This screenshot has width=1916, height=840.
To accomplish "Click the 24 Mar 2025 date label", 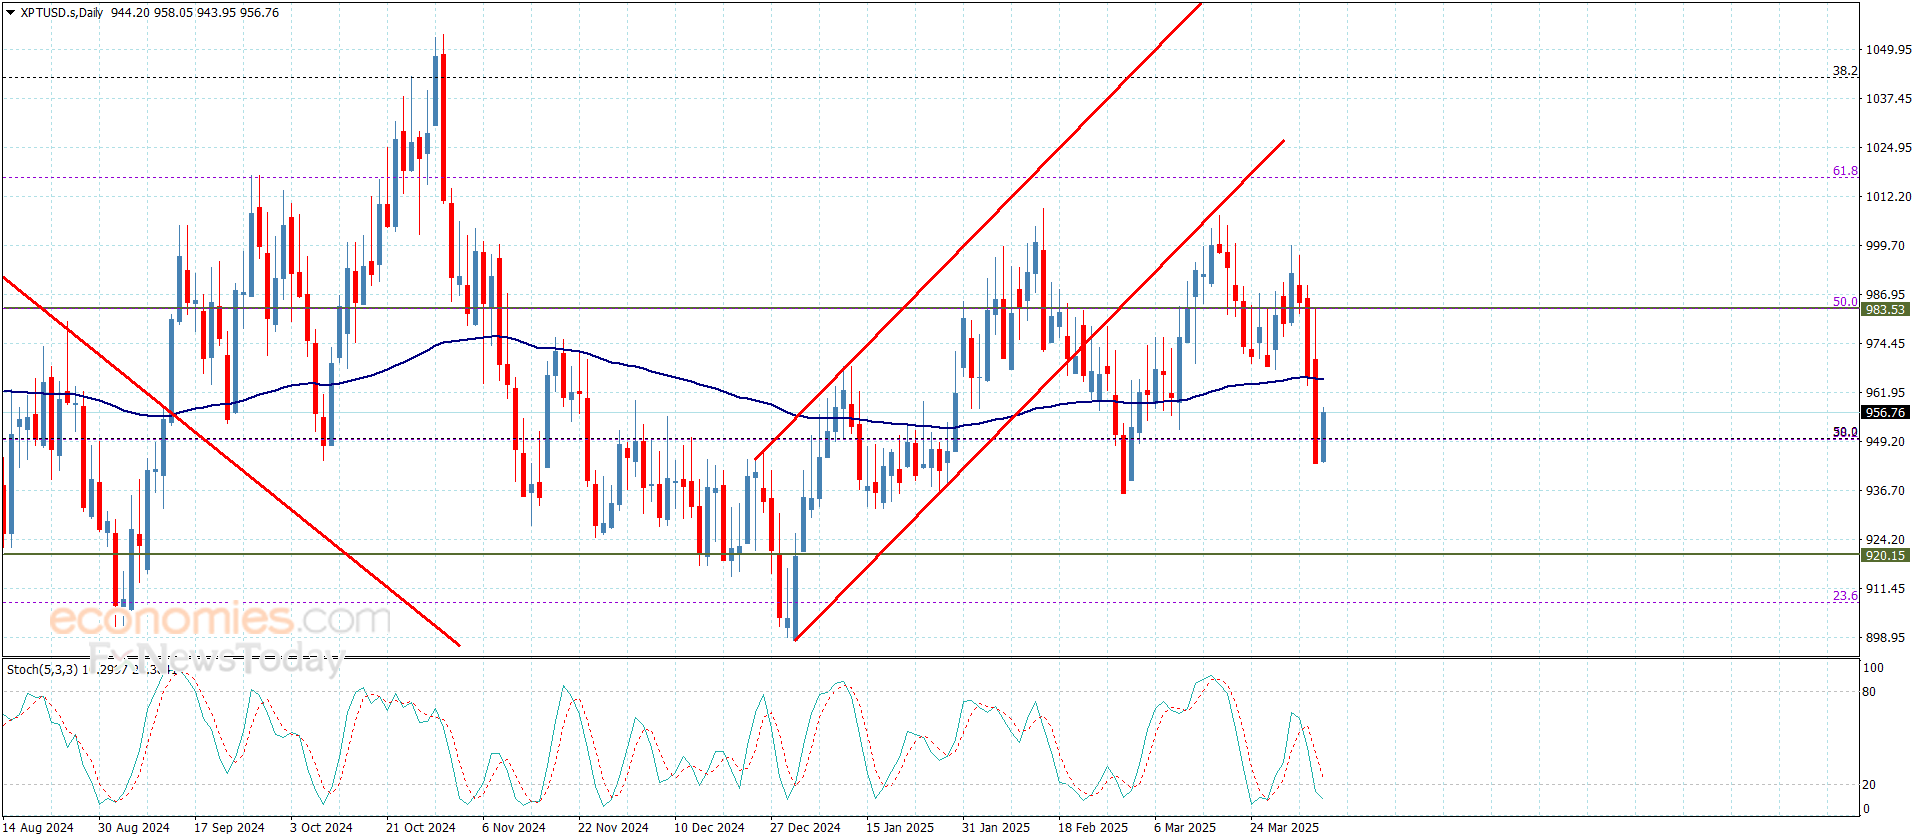I will pos(1284,827).
